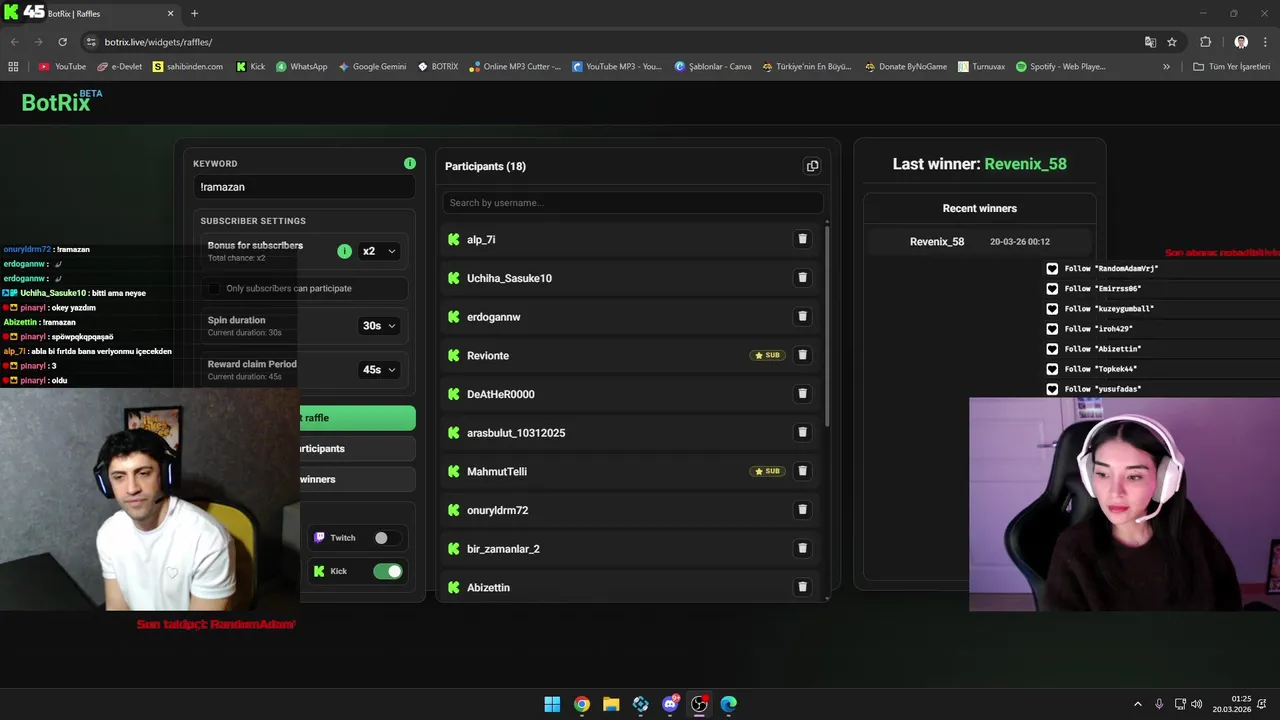Open Windows Start menu
This screenshot has width=1280, height=720.
click(x=552, y=704)
